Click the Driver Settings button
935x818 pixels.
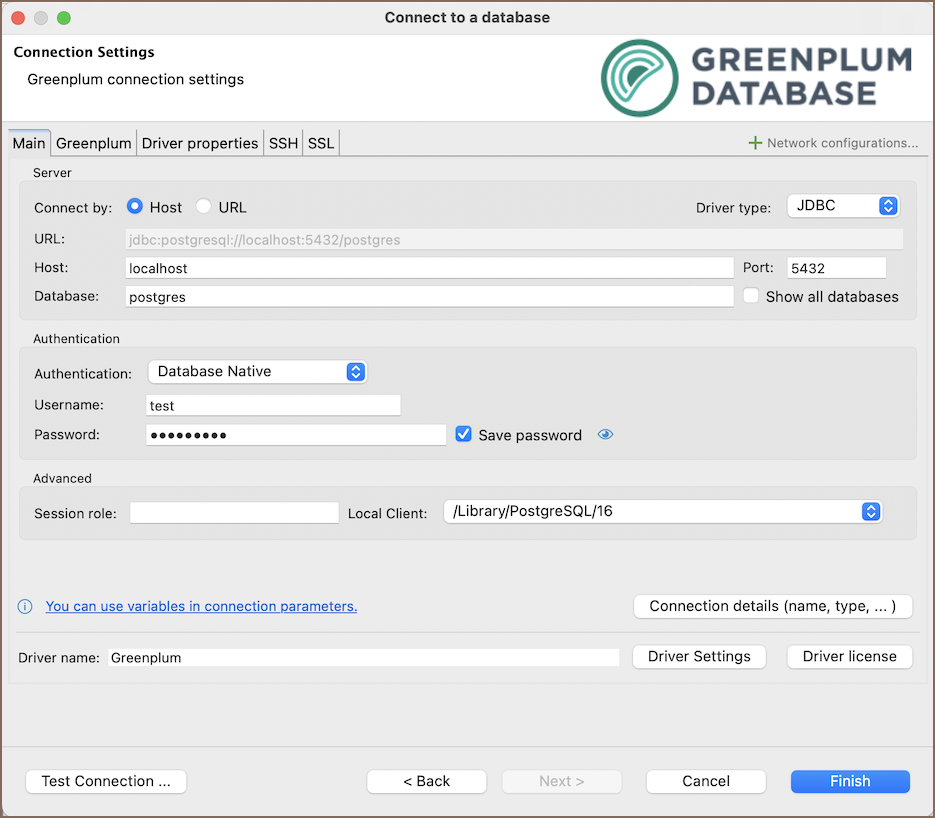[x=699, y=656]
